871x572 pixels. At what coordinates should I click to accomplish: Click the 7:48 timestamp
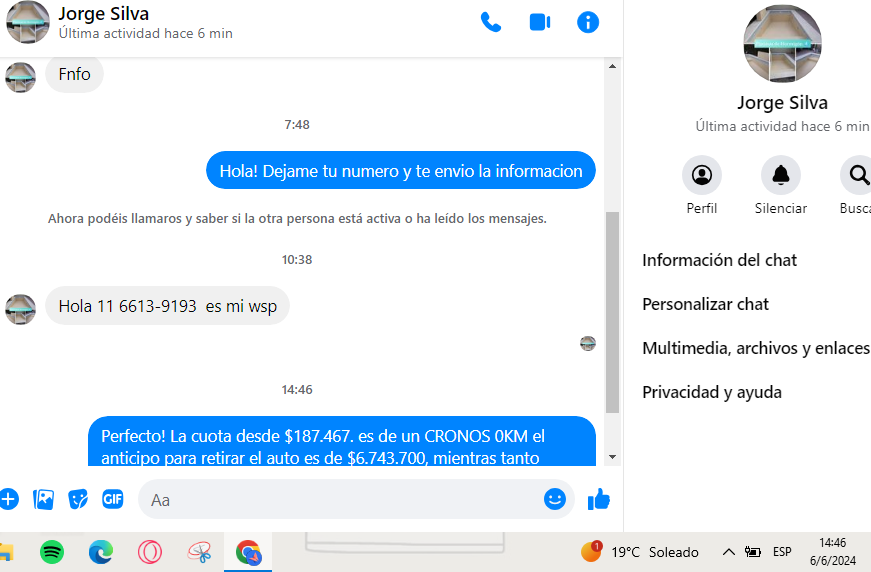coord(297,124)
